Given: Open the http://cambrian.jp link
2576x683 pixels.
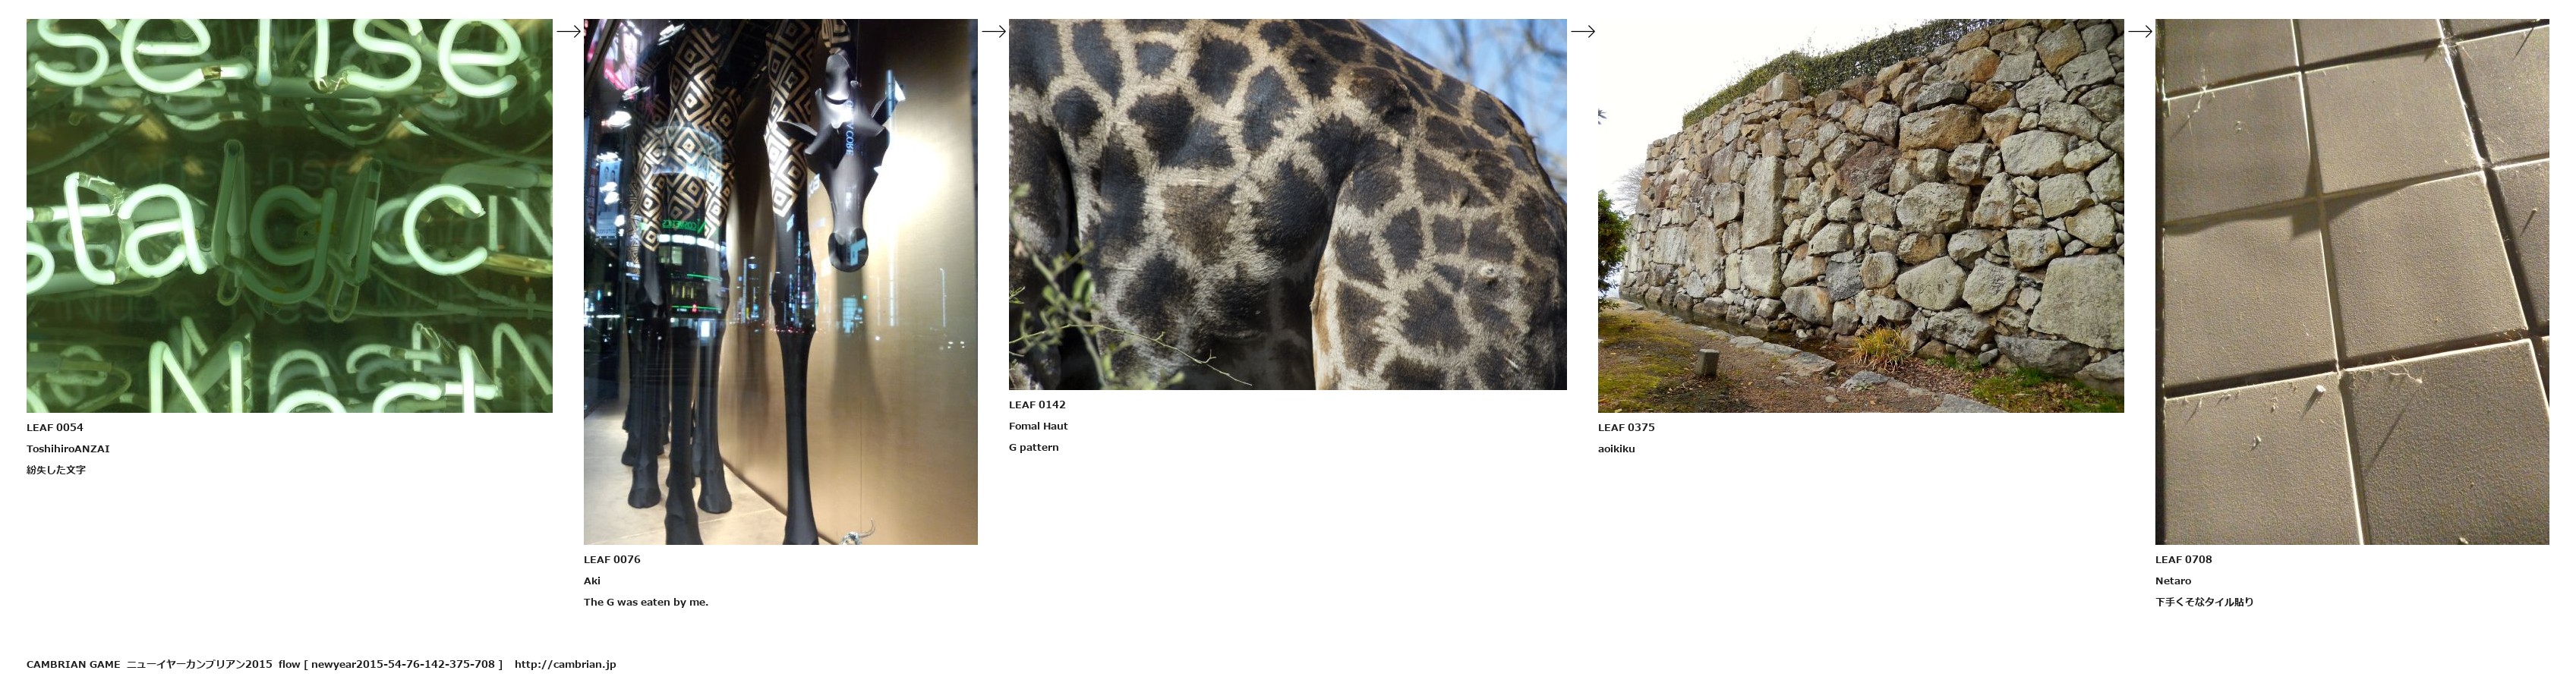Looking at the screenshot, I should [565, 664].
